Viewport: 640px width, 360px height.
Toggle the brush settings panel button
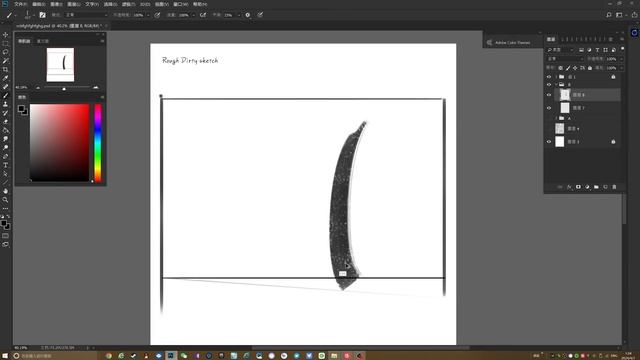click(x=42, y=15)
